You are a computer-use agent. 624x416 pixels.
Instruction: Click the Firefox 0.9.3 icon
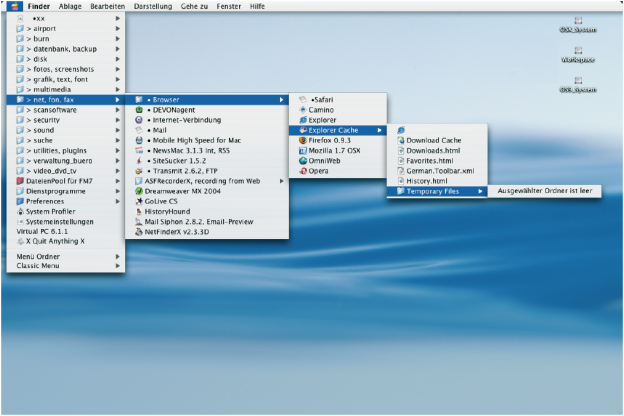tap(303, 140)
